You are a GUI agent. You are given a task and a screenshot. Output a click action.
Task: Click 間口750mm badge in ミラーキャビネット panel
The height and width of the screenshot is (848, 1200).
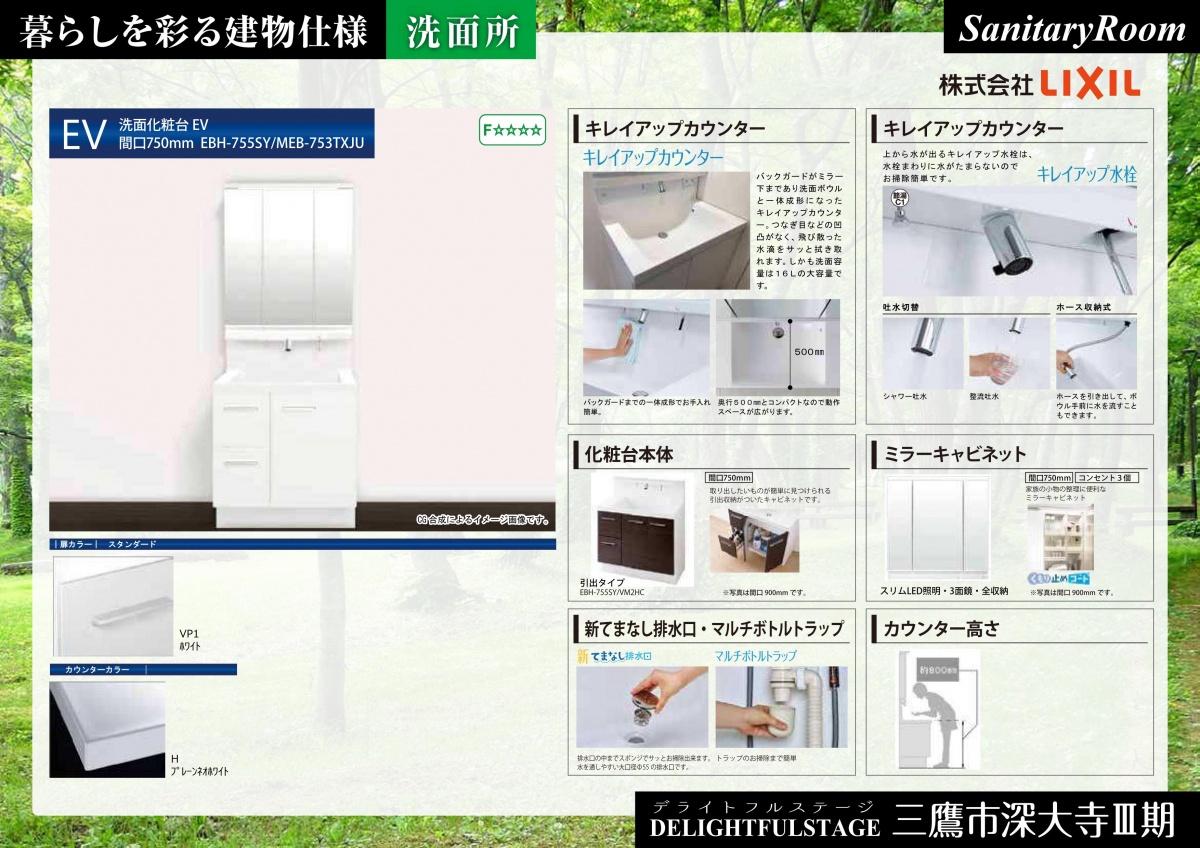click(x=1050, y=478)
